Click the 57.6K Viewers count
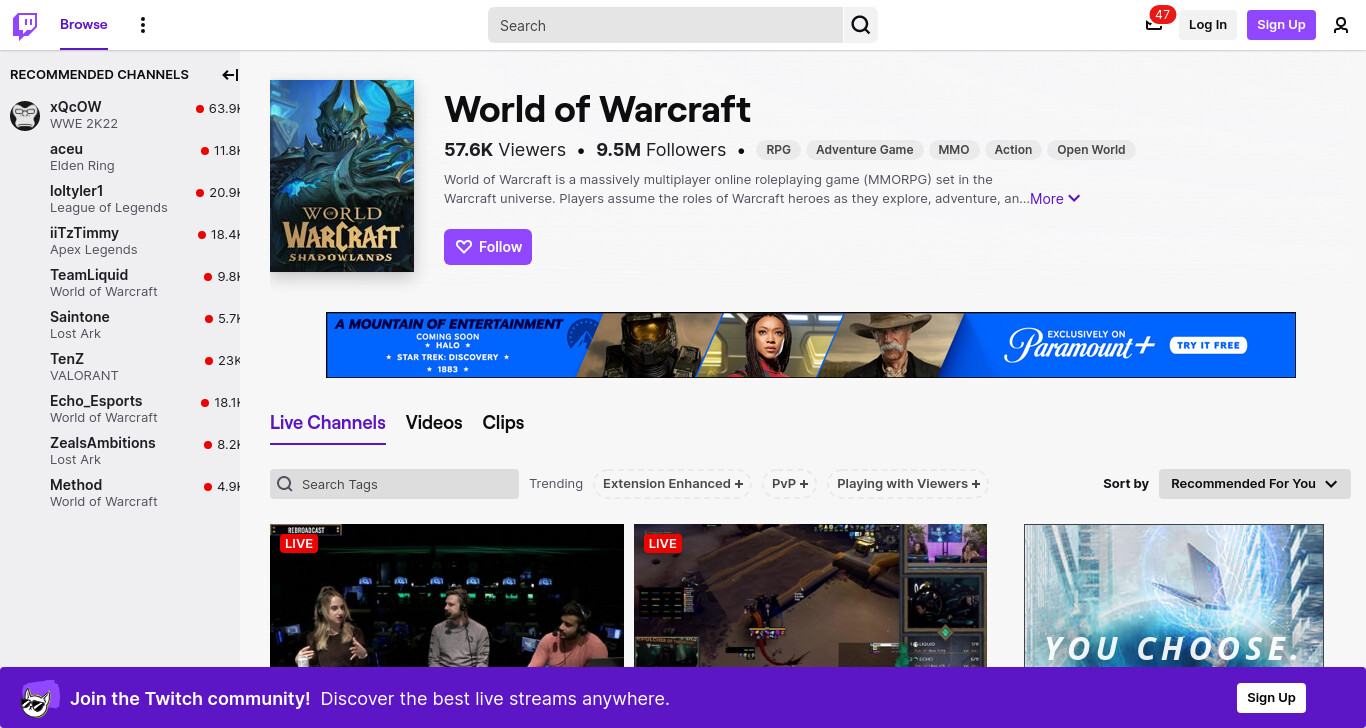The height and width of the screenshot is (728, 1366). (505, 150)
